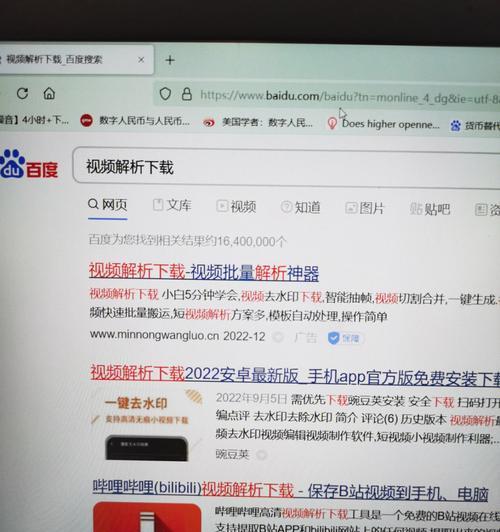This screenshot has height=532, width=500.
Task: Click the small icon next to 豌豆荚
Action: (x=261, y=455)
